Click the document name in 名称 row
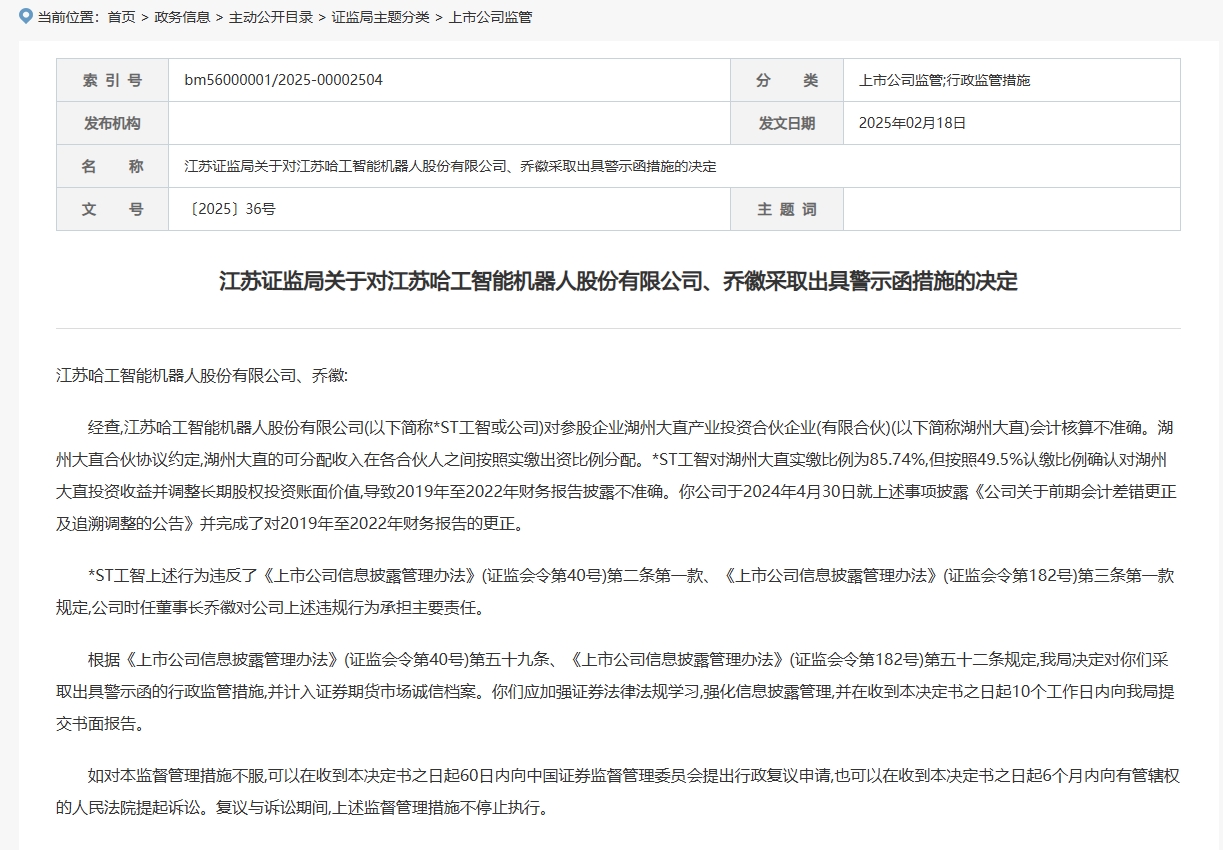This screenshot has height=850, width=1223. pos(450,166)
